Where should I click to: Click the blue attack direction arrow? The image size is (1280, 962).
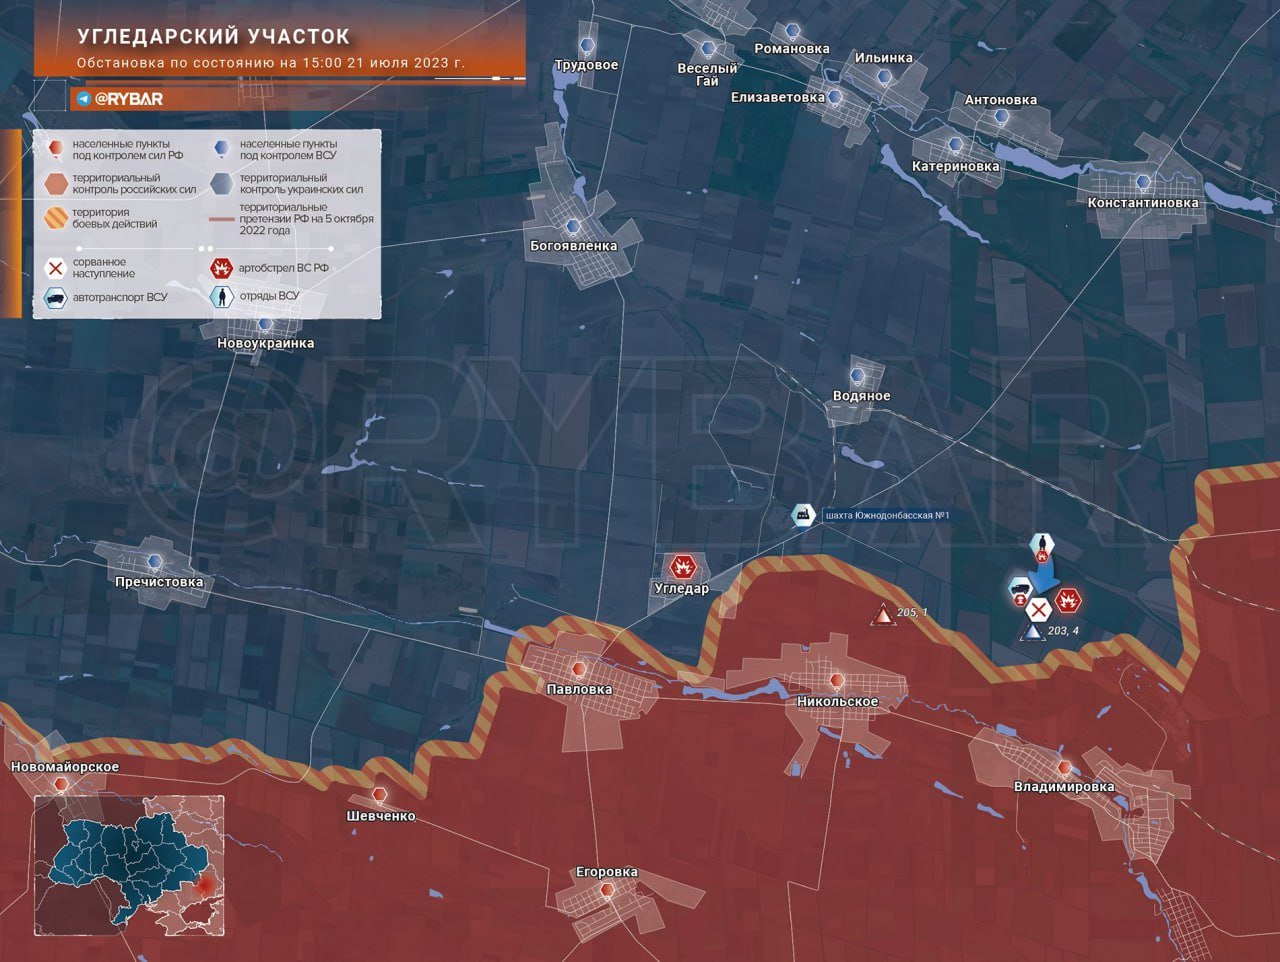tap(1045, 579)
